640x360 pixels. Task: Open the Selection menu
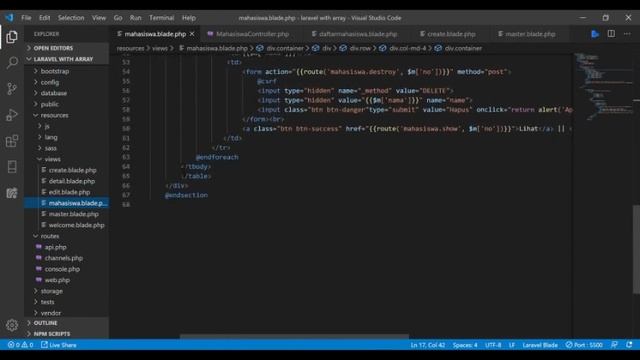click(71, 18)
